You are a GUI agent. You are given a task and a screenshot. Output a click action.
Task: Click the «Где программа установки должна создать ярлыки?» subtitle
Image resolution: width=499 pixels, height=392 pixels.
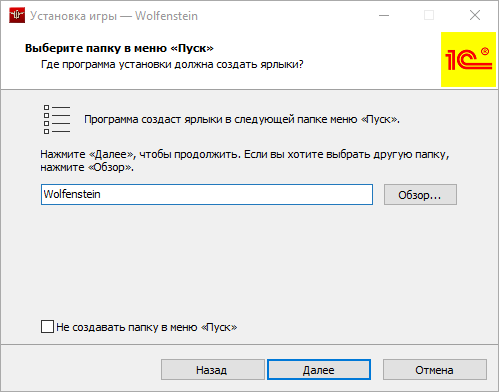[172, 64]
